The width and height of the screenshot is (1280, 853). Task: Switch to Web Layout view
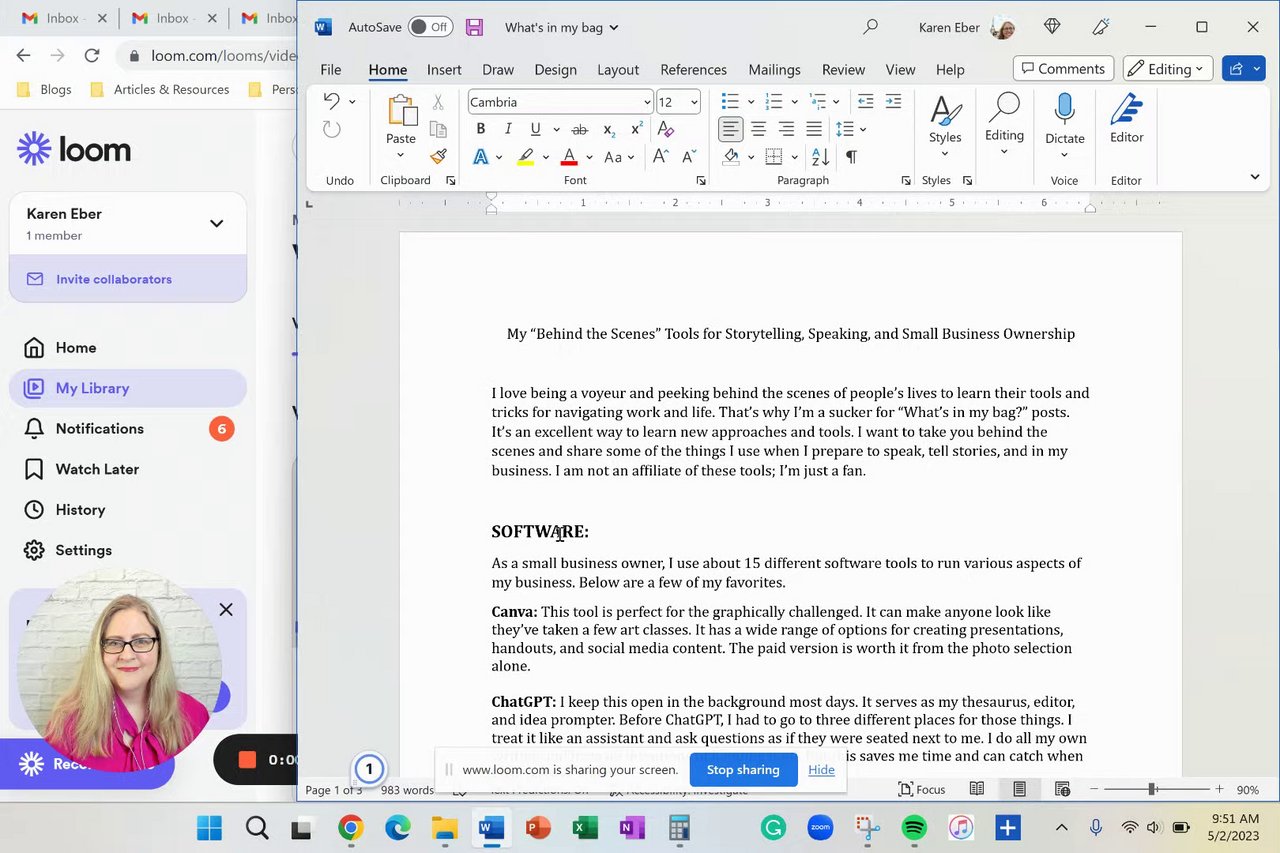click(1062, 789)
